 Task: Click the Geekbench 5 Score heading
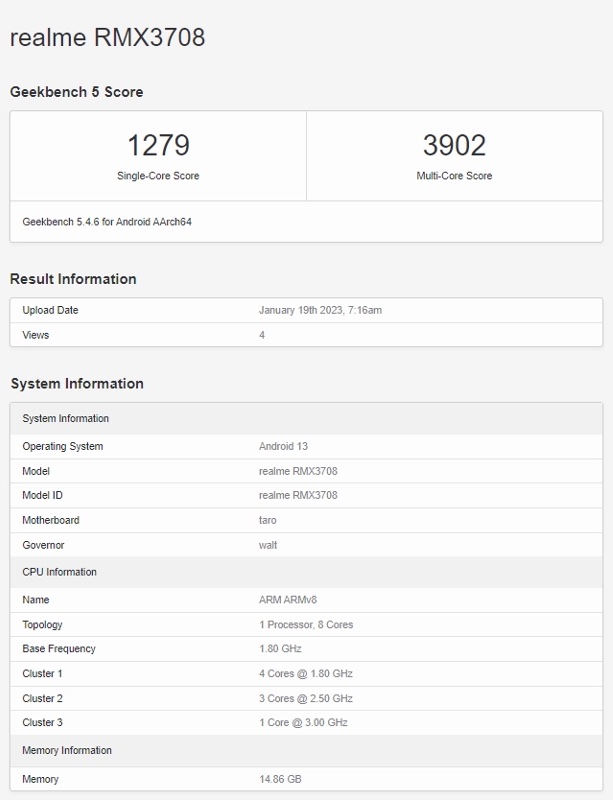point(76,92)
